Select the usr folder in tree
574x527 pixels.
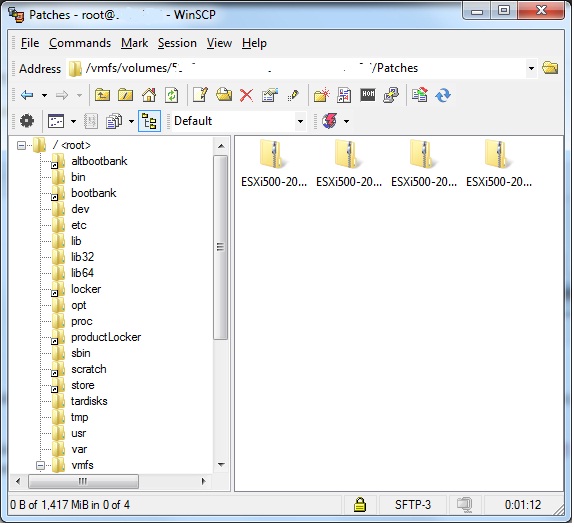coord(78,433)
